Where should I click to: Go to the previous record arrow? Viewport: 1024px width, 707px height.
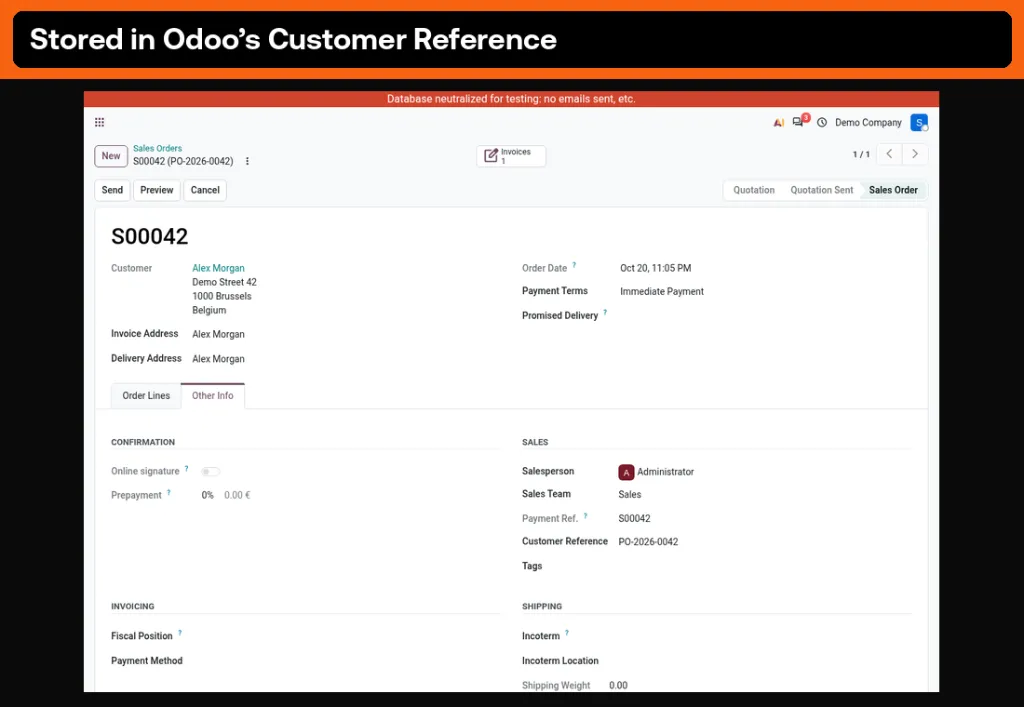point(889,154)
